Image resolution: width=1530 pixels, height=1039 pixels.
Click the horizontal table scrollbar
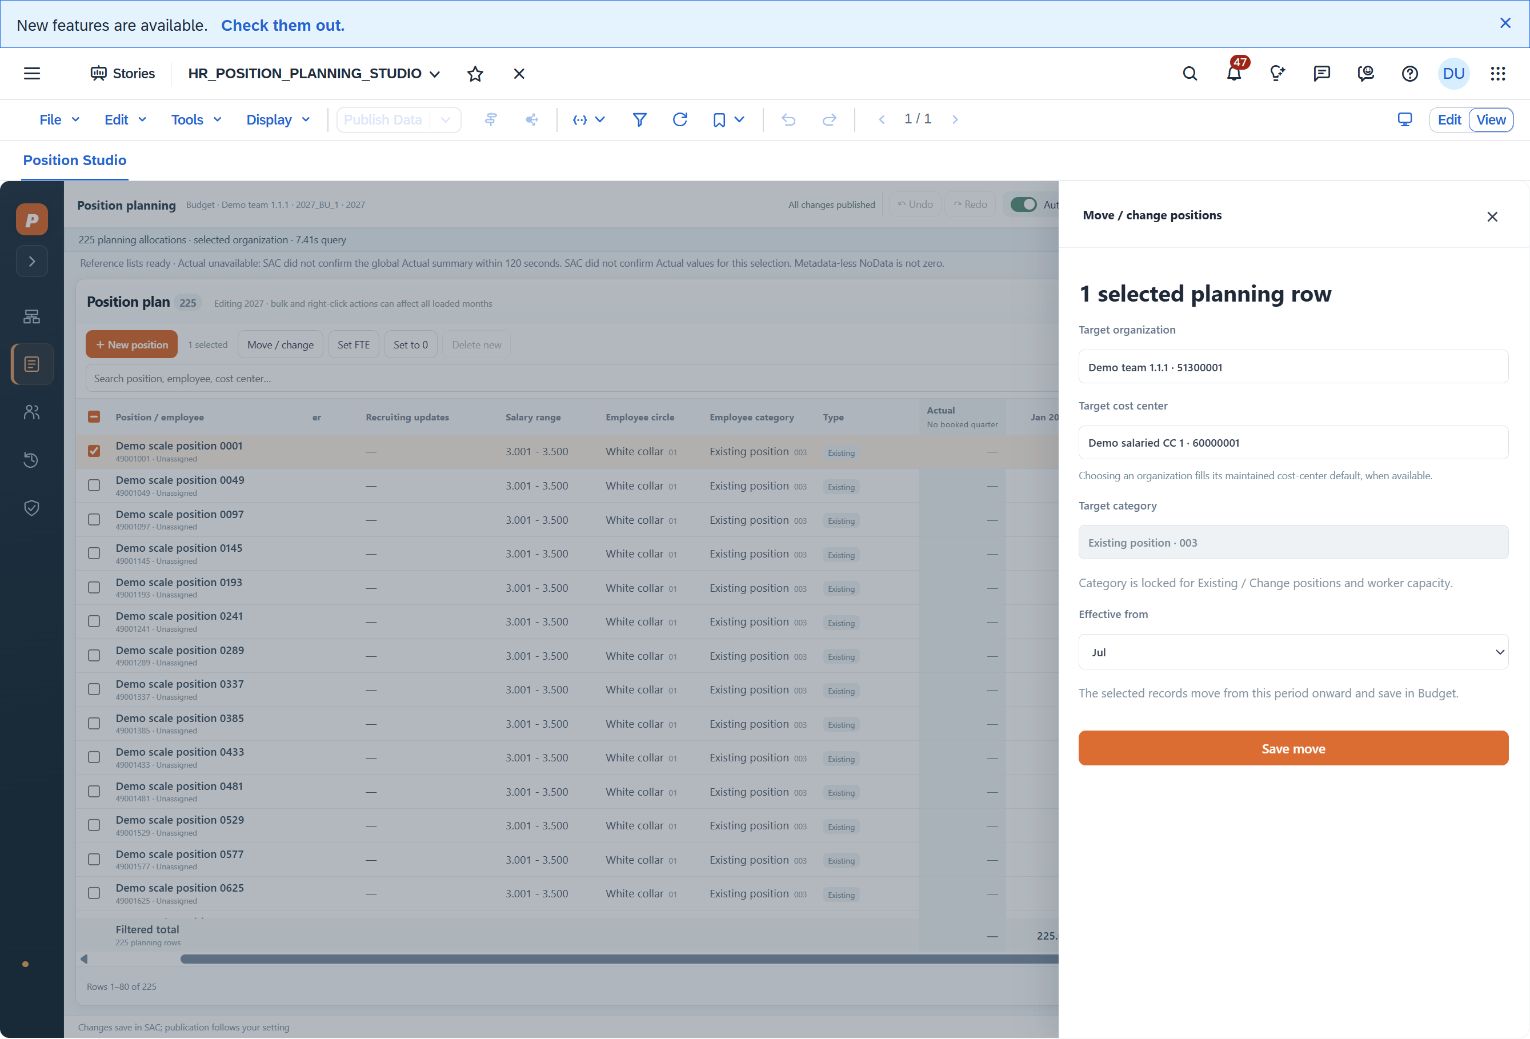coord(619,959)
